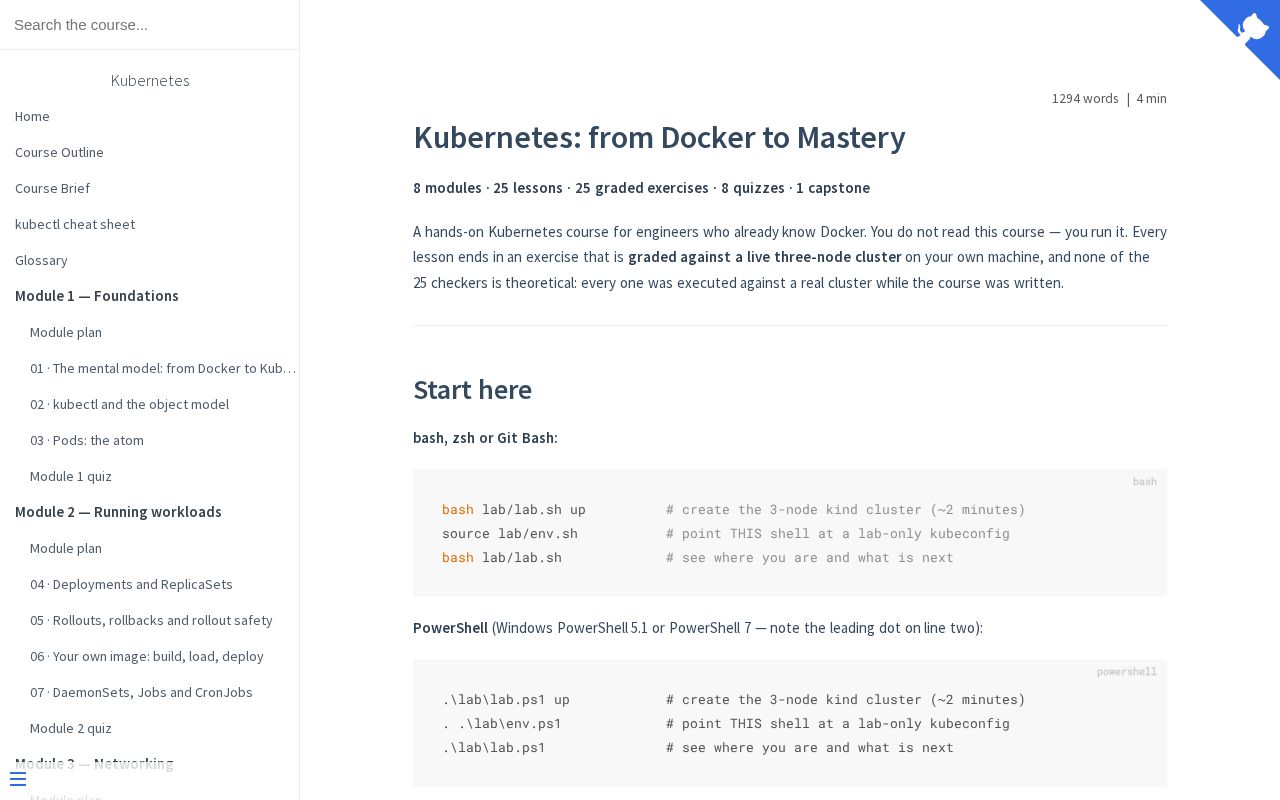Click the '. .\lab\env.ps1' code line
This screenshot has width=1280, height=800.
pos(502,723)
